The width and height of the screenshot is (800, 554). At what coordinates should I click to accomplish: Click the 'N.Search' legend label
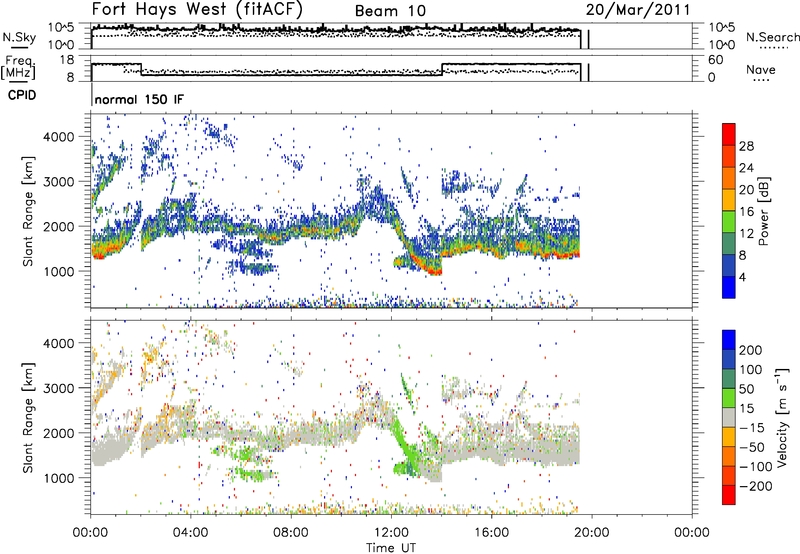(772, 37)
